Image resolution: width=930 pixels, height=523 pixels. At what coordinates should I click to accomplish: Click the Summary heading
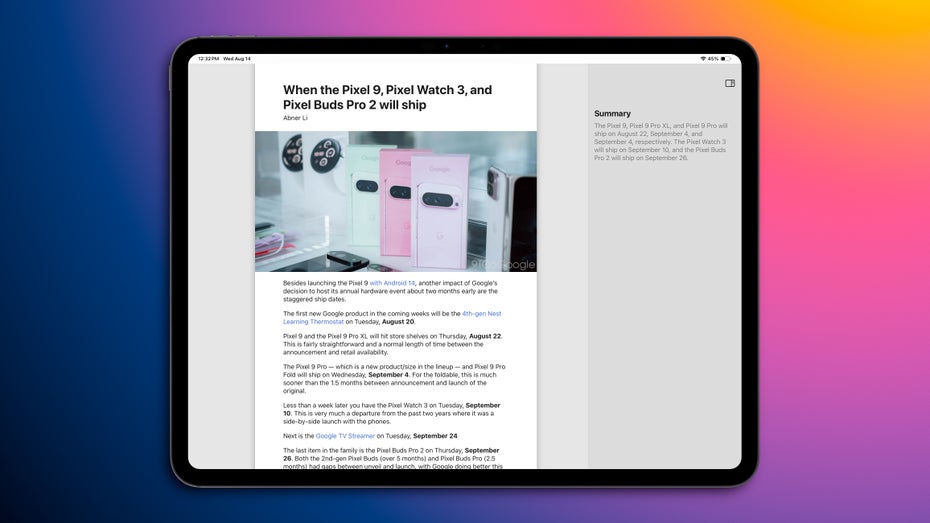coord(612,114)
